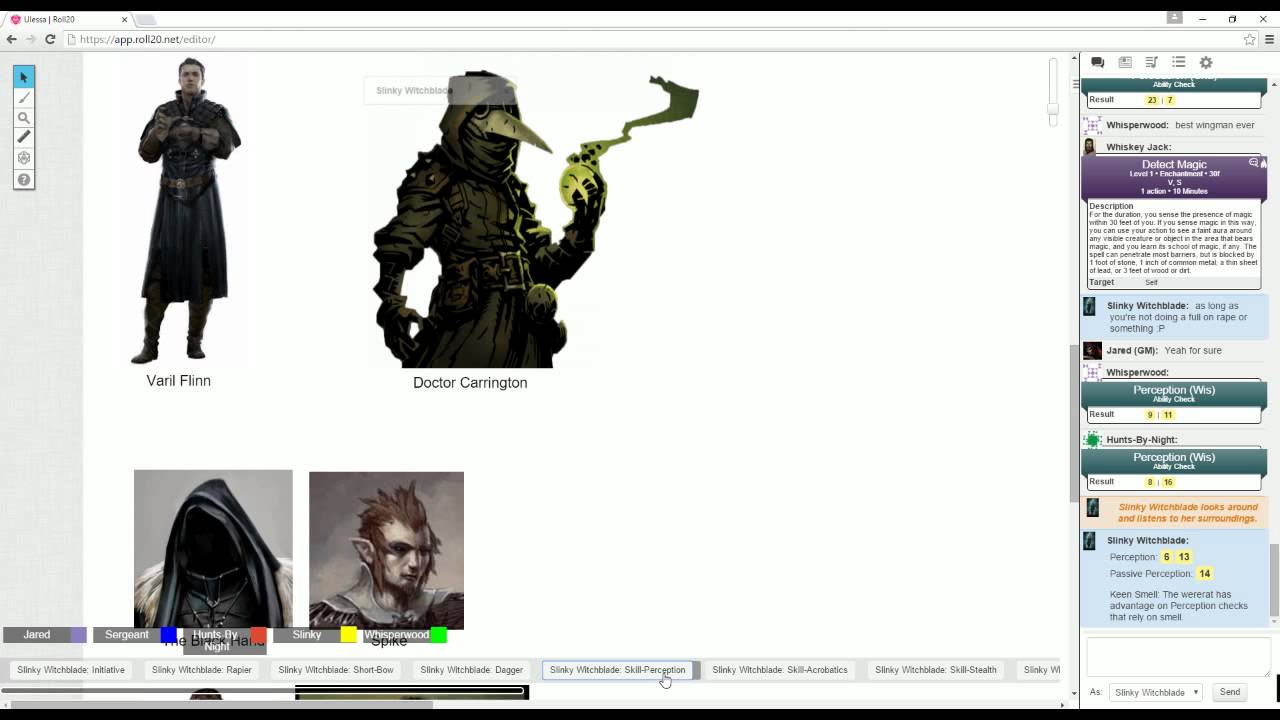This screenshot has height=720, width=1280.
Task: Reload the Roll20 page
Action: (x=50, y=39)
